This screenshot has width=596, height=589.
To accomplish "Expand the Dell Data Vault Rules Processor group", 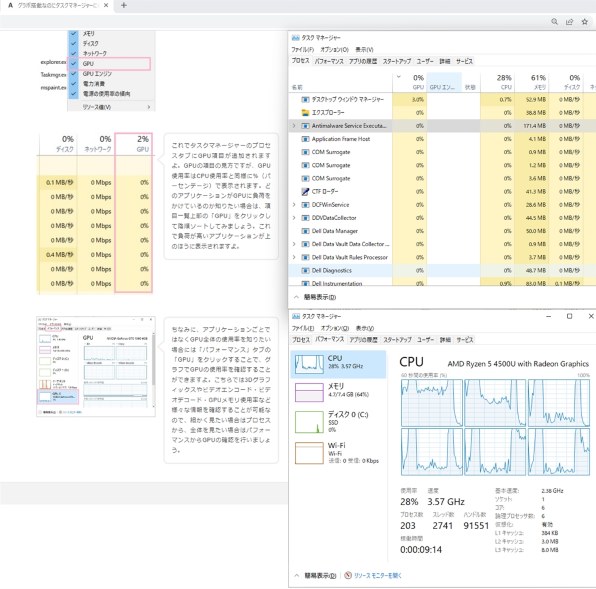I will coord(294,257).
